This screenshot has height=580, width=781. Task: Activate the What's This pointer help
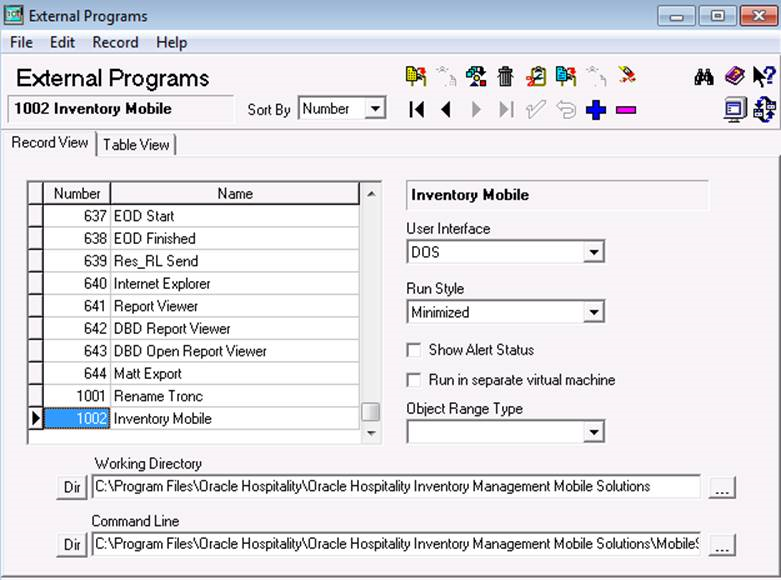(764, 77)
